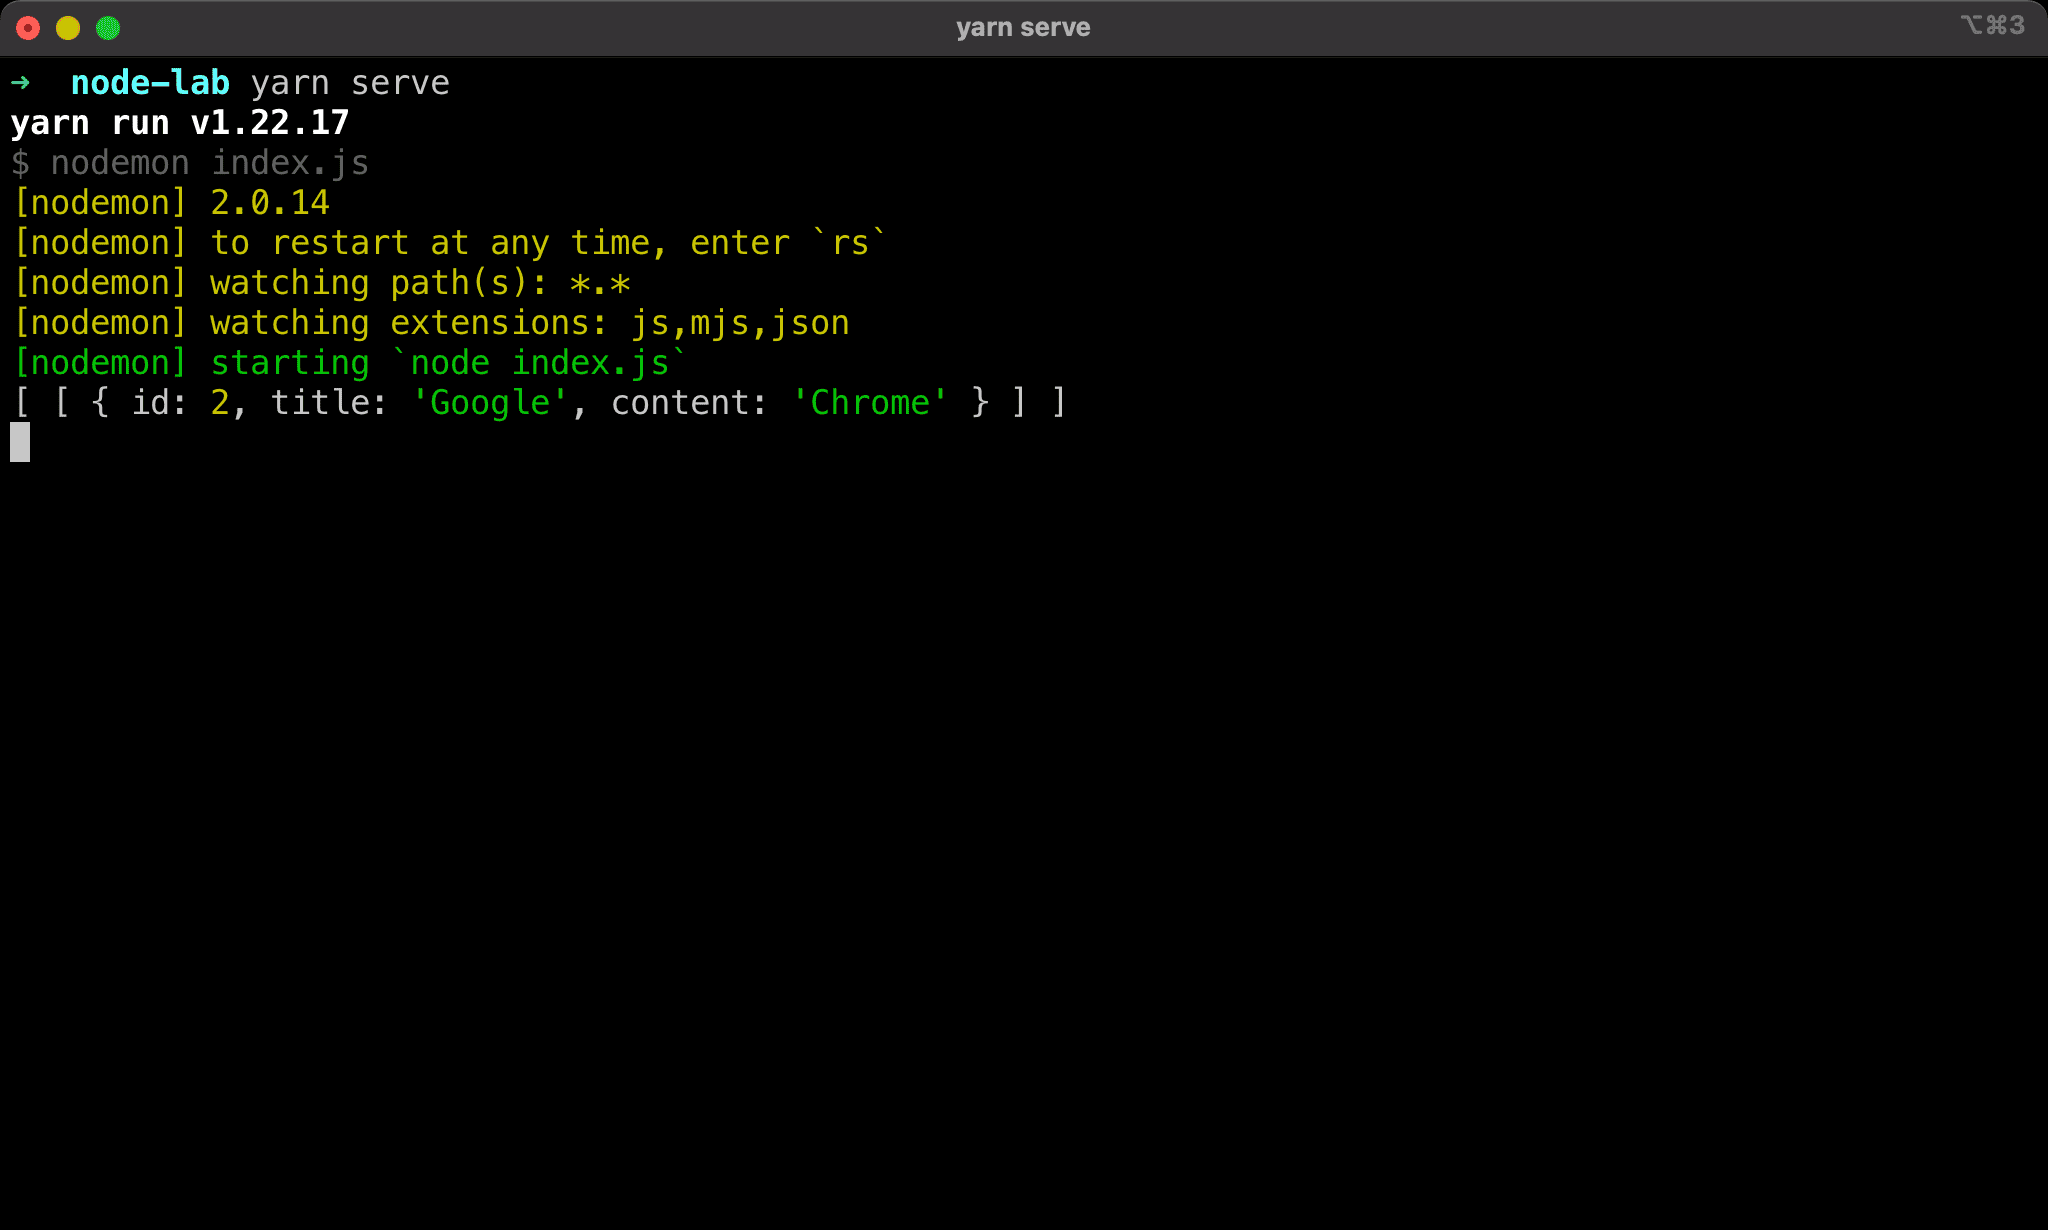Click the typed 'yarn serve' command text
Image resolution: width=2048 pixels, height=1230 pixels.
point(350,82)
